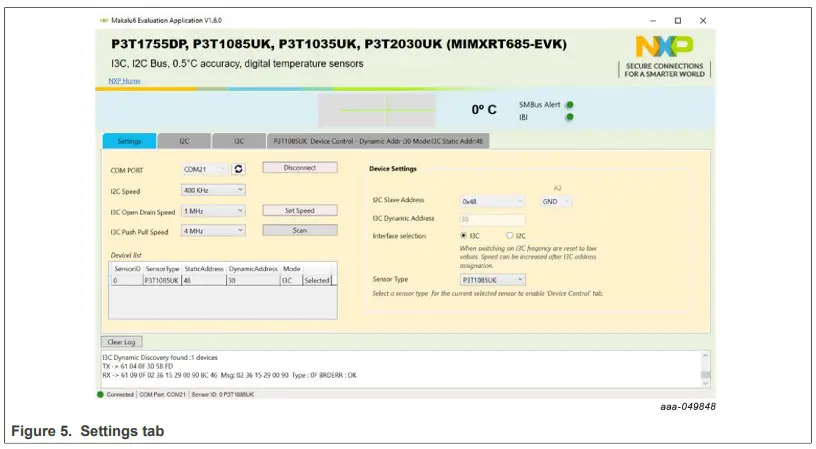Click the Scan button
The width and height of the screenshot is (816, 449).
coord(300,230)
